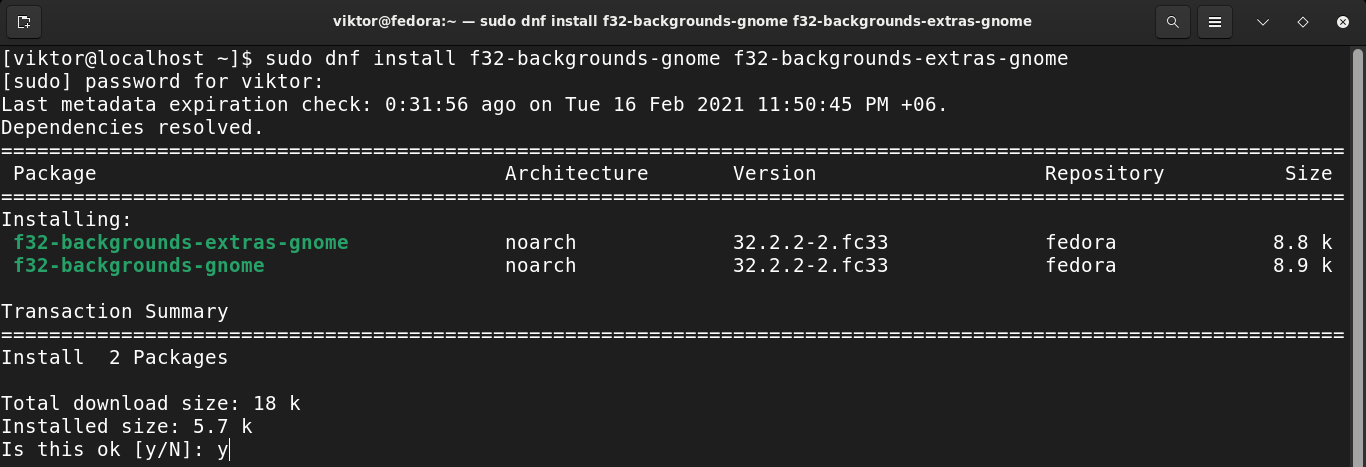Minimize the terminal window
1366x467 pixels.
pyautogui.click(x=1263, y=21)
